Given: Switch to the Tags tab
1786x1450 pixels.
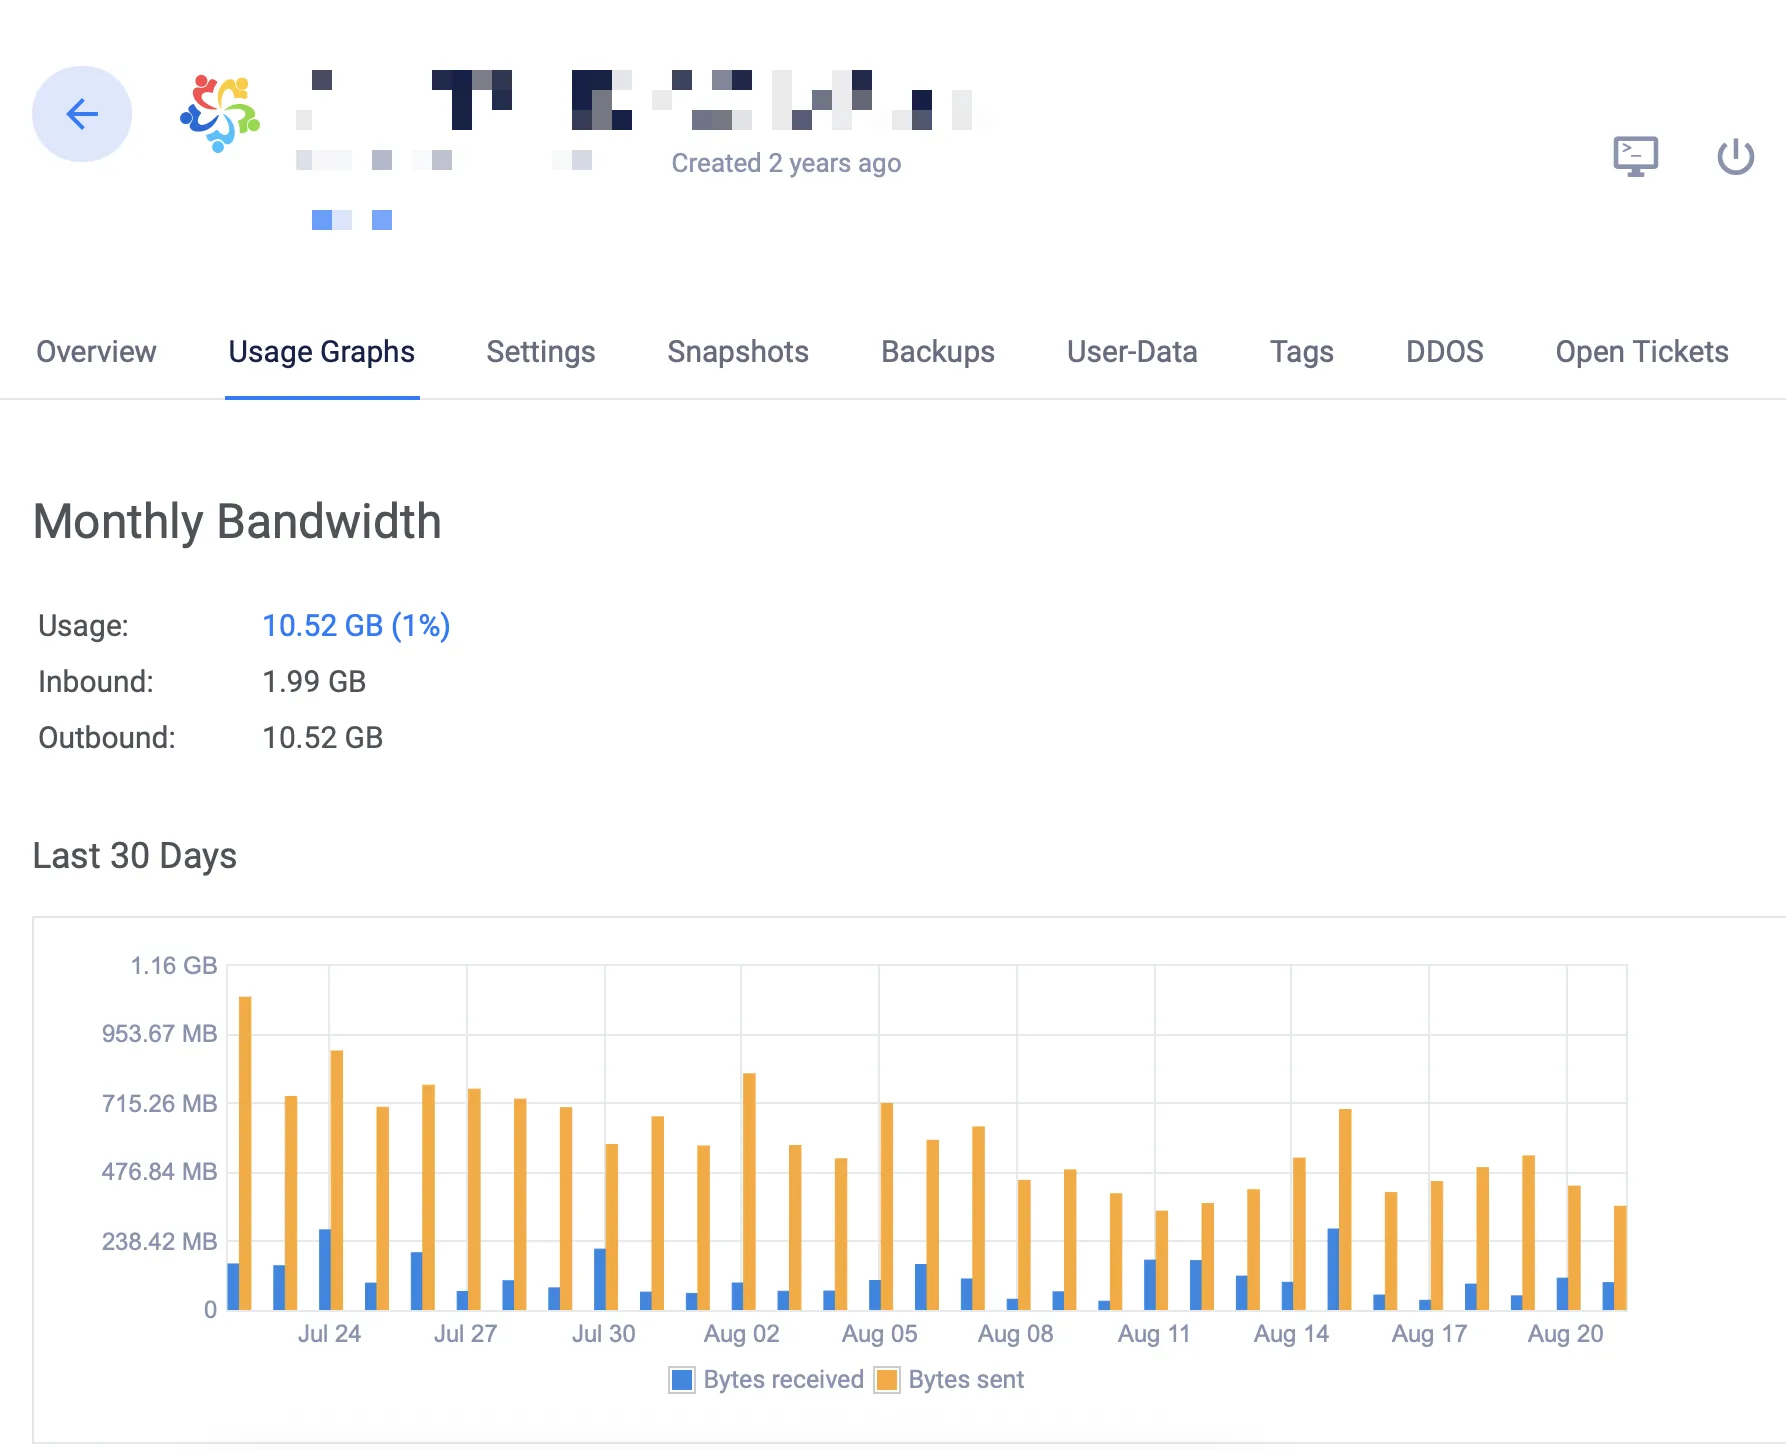Looking at the screenshot, I should pyautogui.click(x=1302, y=352).
